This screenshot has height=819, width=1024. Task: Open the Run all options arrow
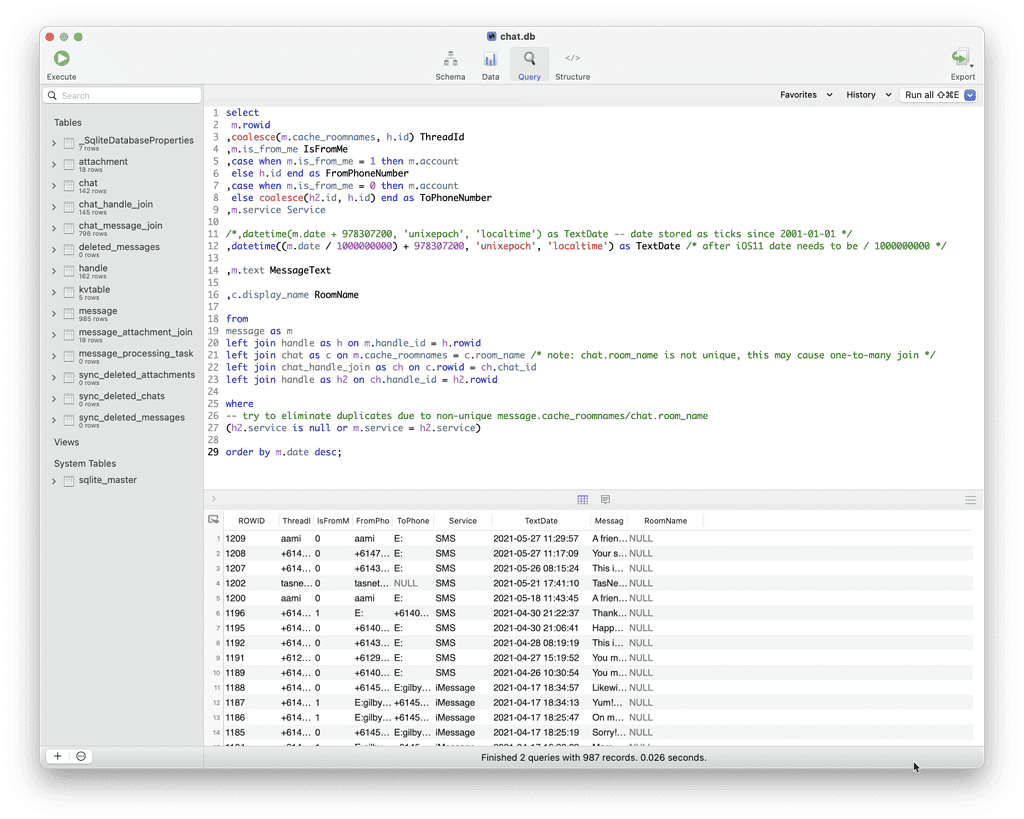[970, 95]
